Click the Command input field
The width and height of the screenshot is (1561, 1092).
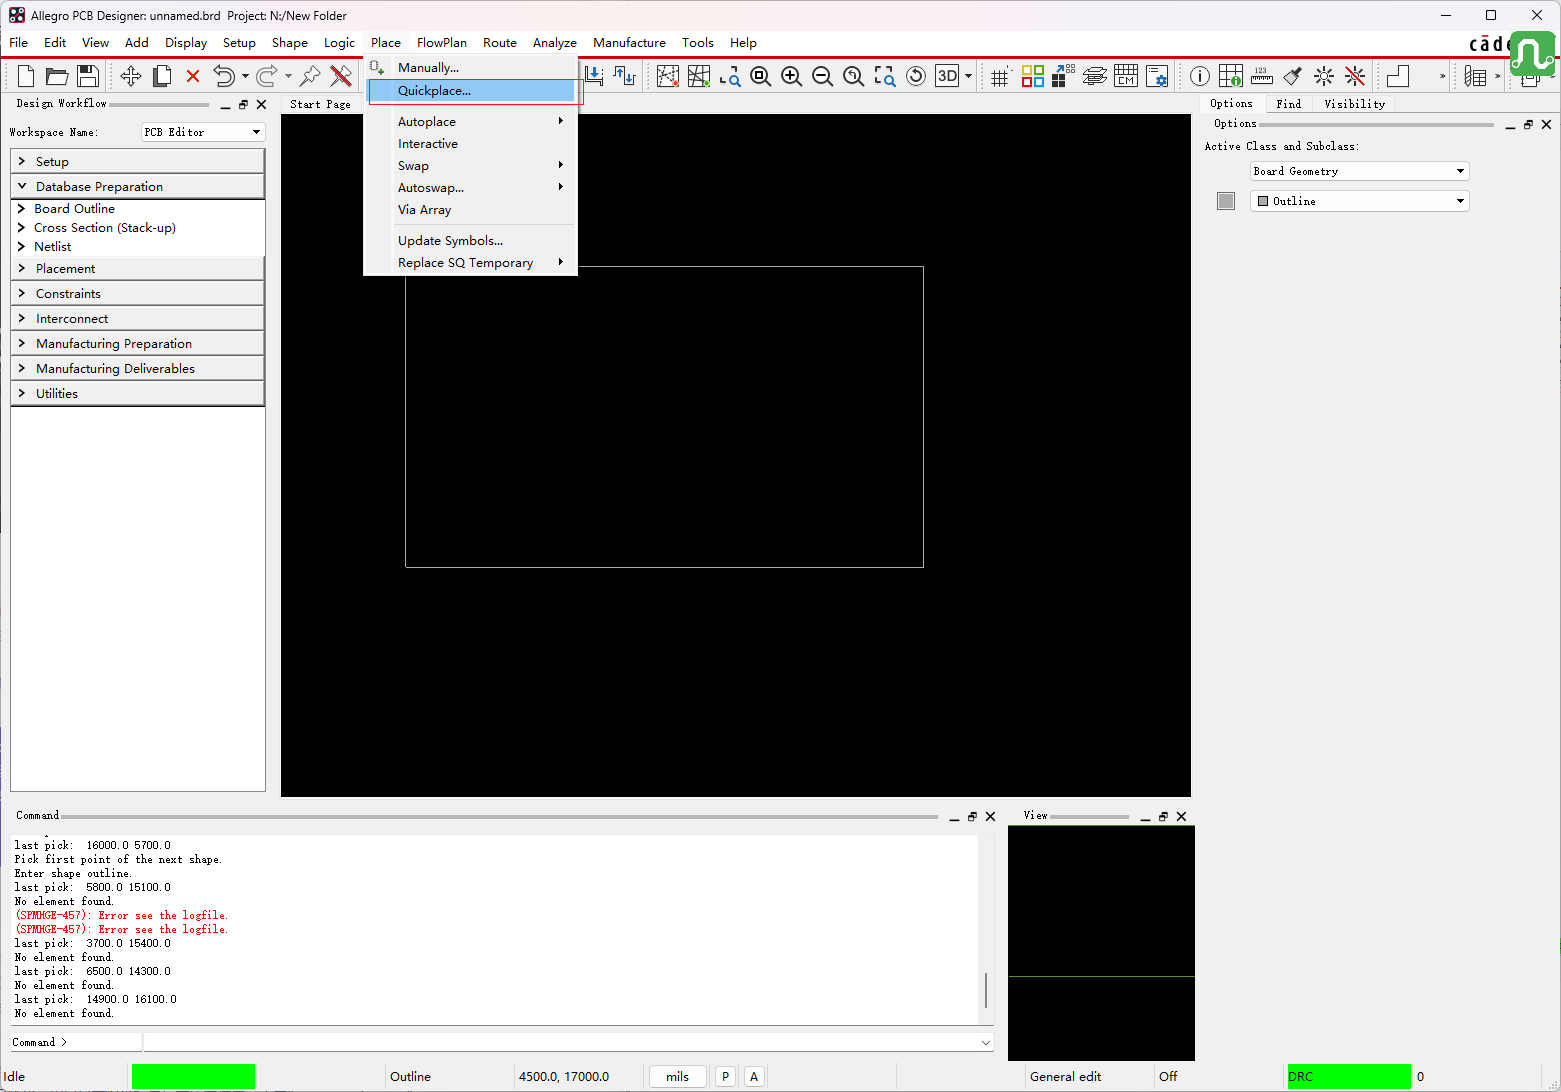tap(568, 1042)
